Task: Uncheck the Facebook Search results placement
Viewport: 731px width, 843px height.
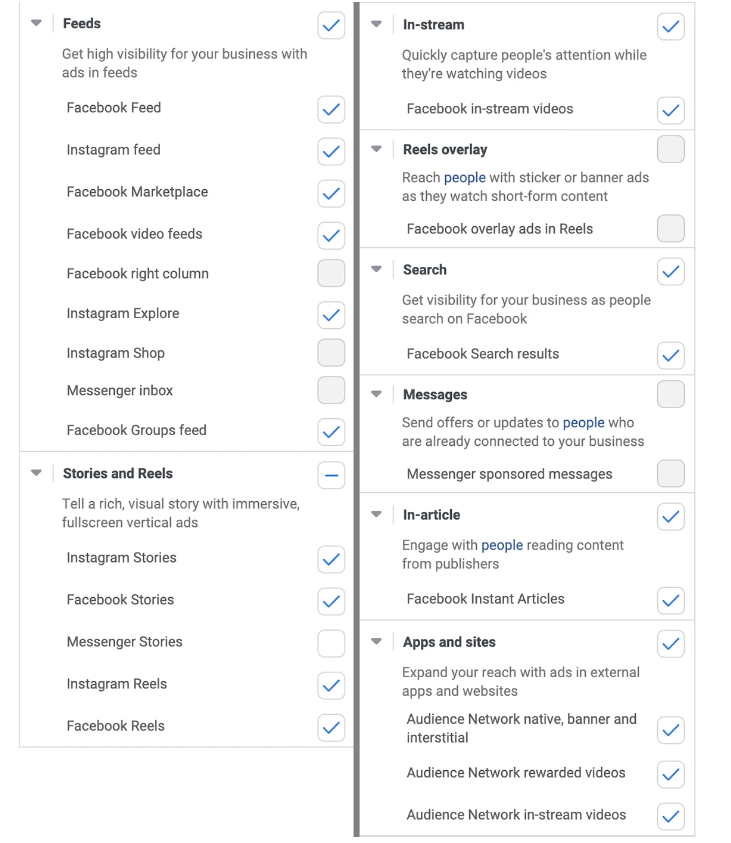Action: (671, 354)
